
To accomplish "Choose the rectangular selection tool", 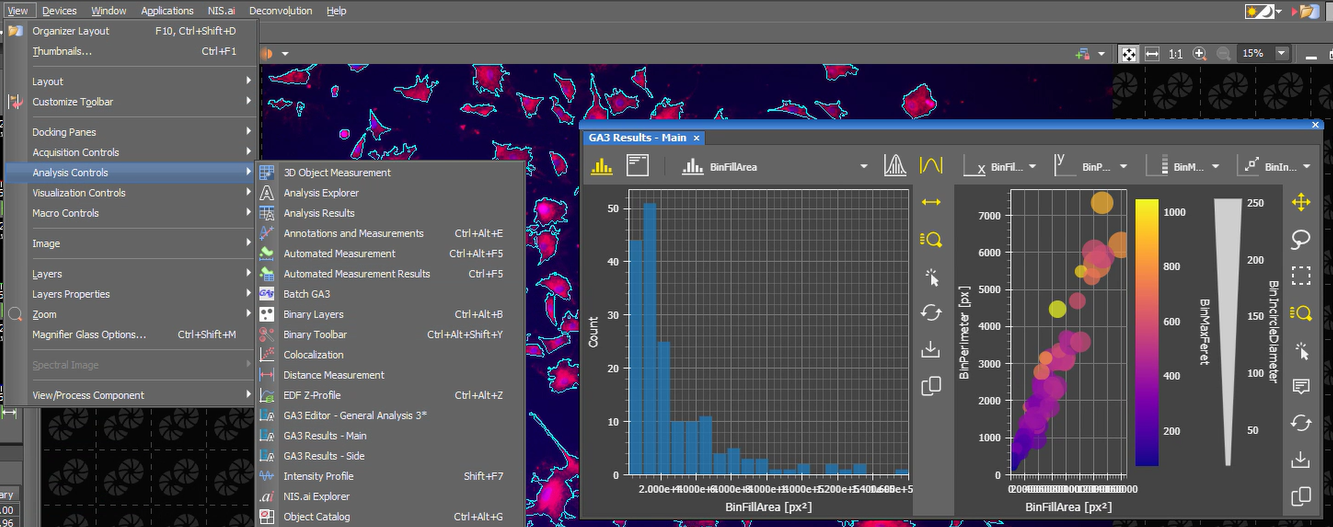I will pos(1301,276).
